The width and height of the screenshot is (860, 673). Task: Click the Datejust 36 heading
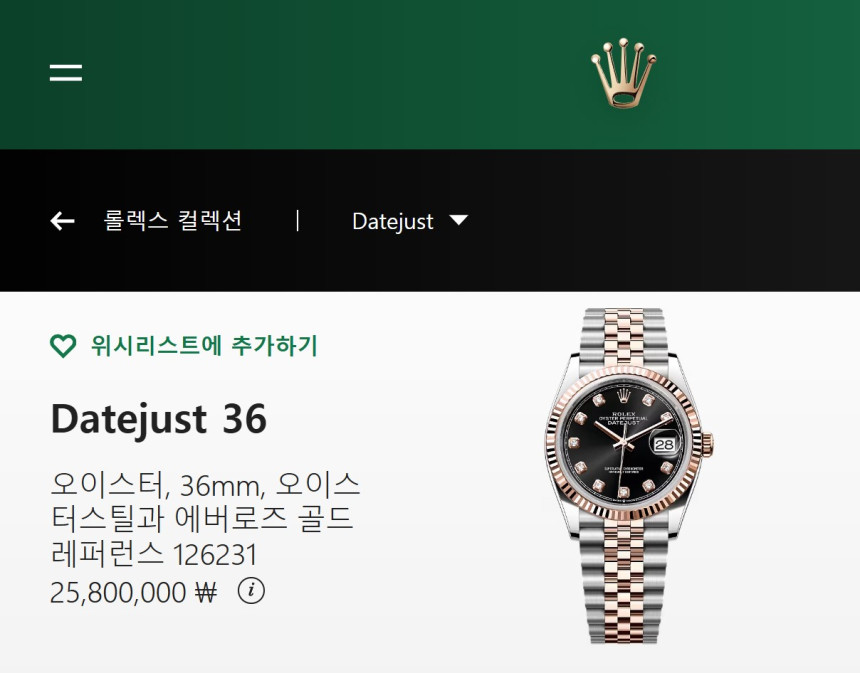point(159,419)
